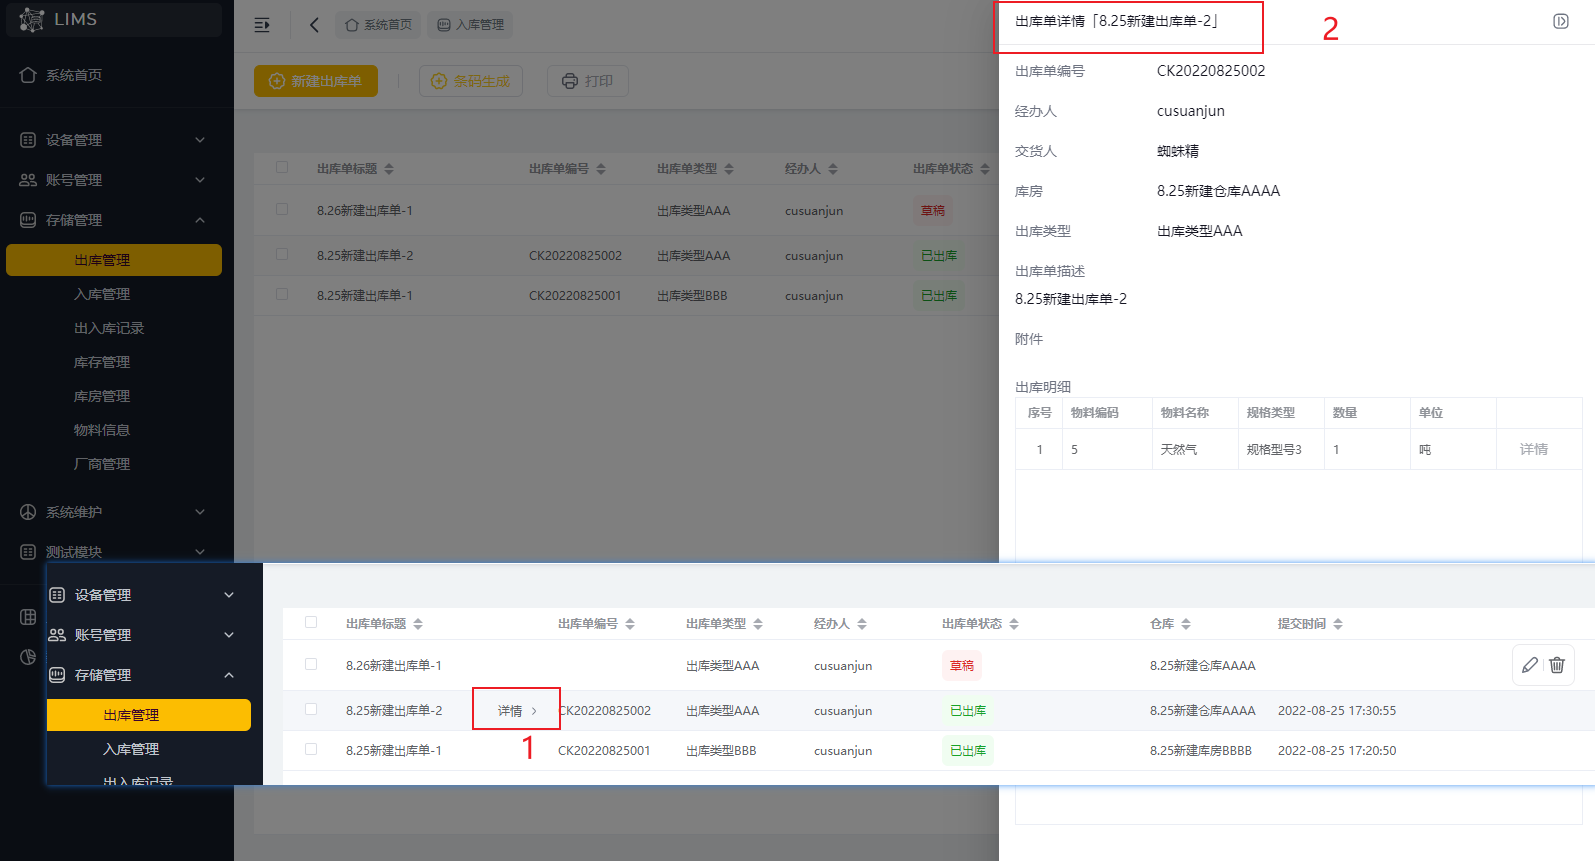The image size is (1595, 861).
Task: Switch to the 入库管理 tab
Action: pos(470,25)
